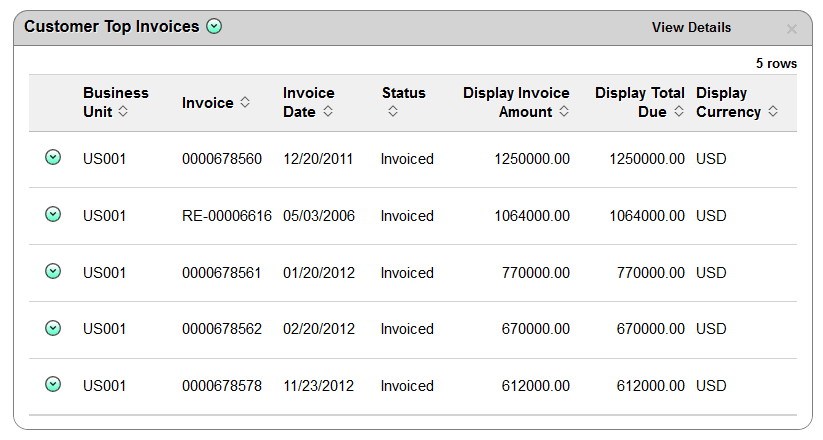Click the Invoice column header text

(x=207, y=103)
